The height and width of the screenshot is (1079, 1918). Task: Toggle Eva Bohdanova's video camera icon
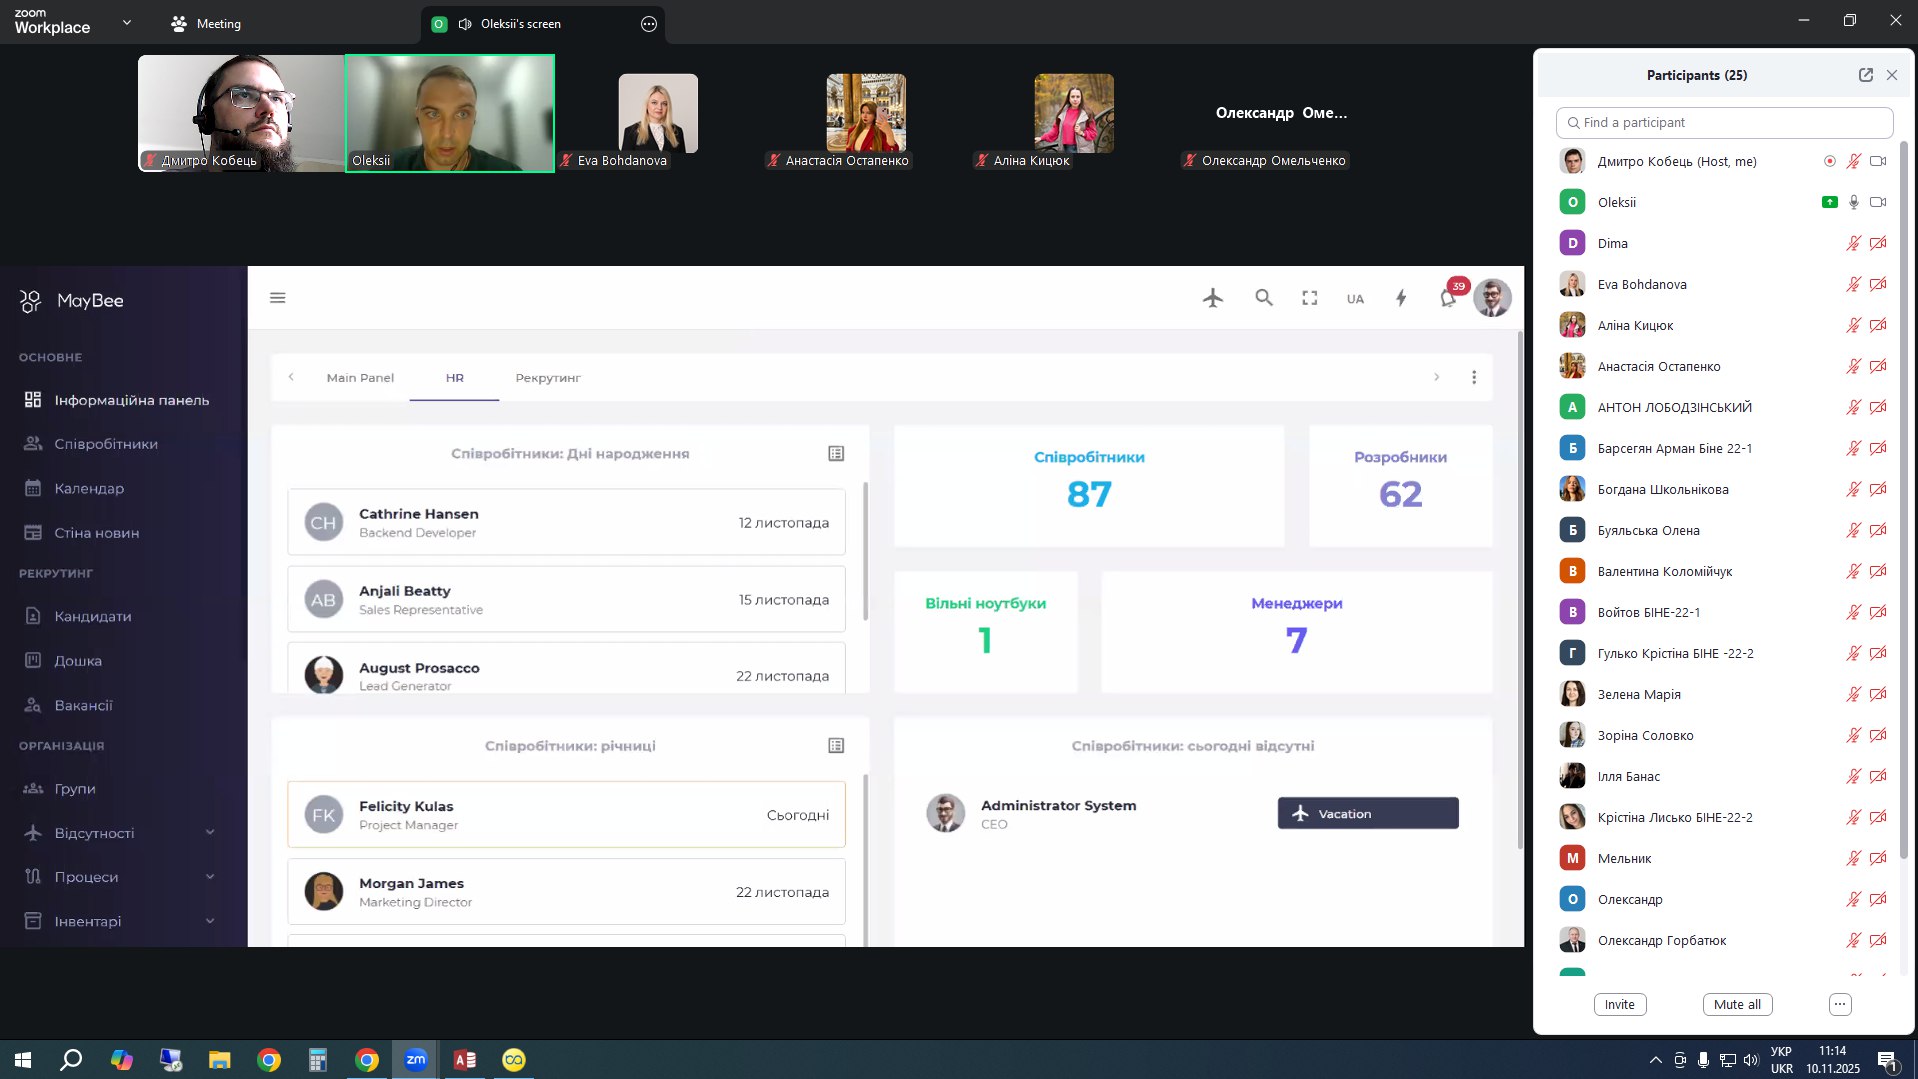coord(1878,284)
